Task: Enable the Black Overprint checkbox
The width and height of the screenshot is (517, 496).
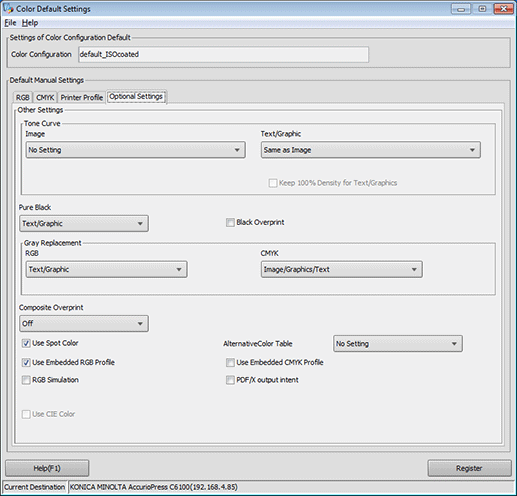Action: click(x=230, y=222)
